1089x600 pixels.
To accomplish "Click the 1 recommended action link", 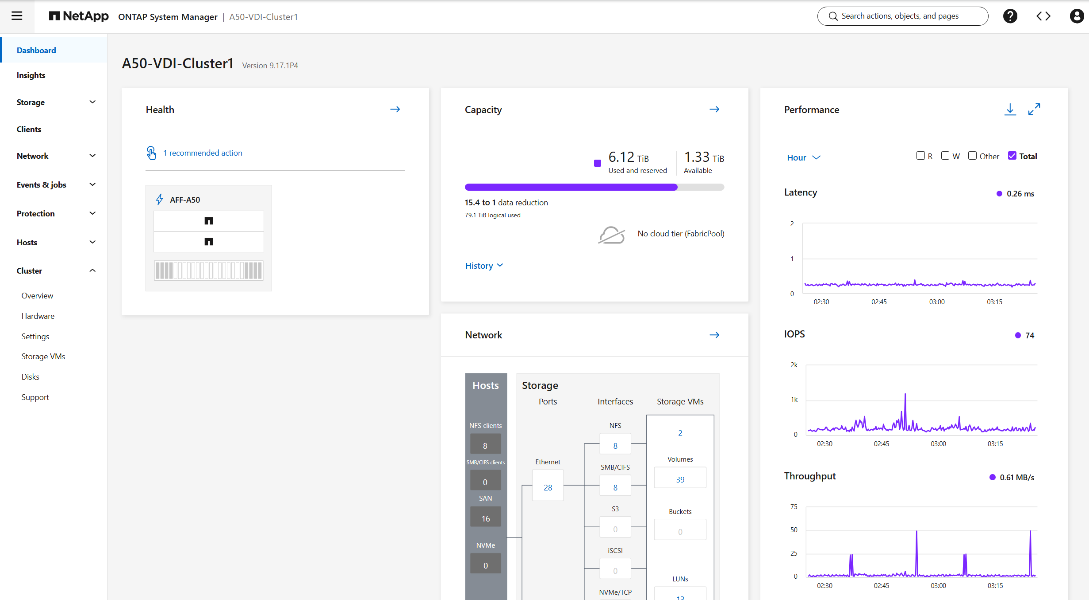I will [x=203, y=153].
